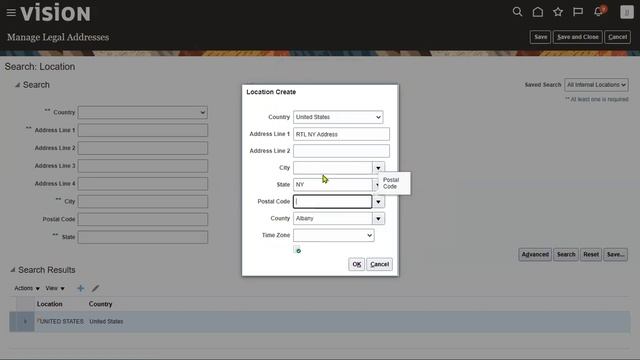Open the City dropdown arrow in dialog
640x360 pixels.
coord(378,168)
